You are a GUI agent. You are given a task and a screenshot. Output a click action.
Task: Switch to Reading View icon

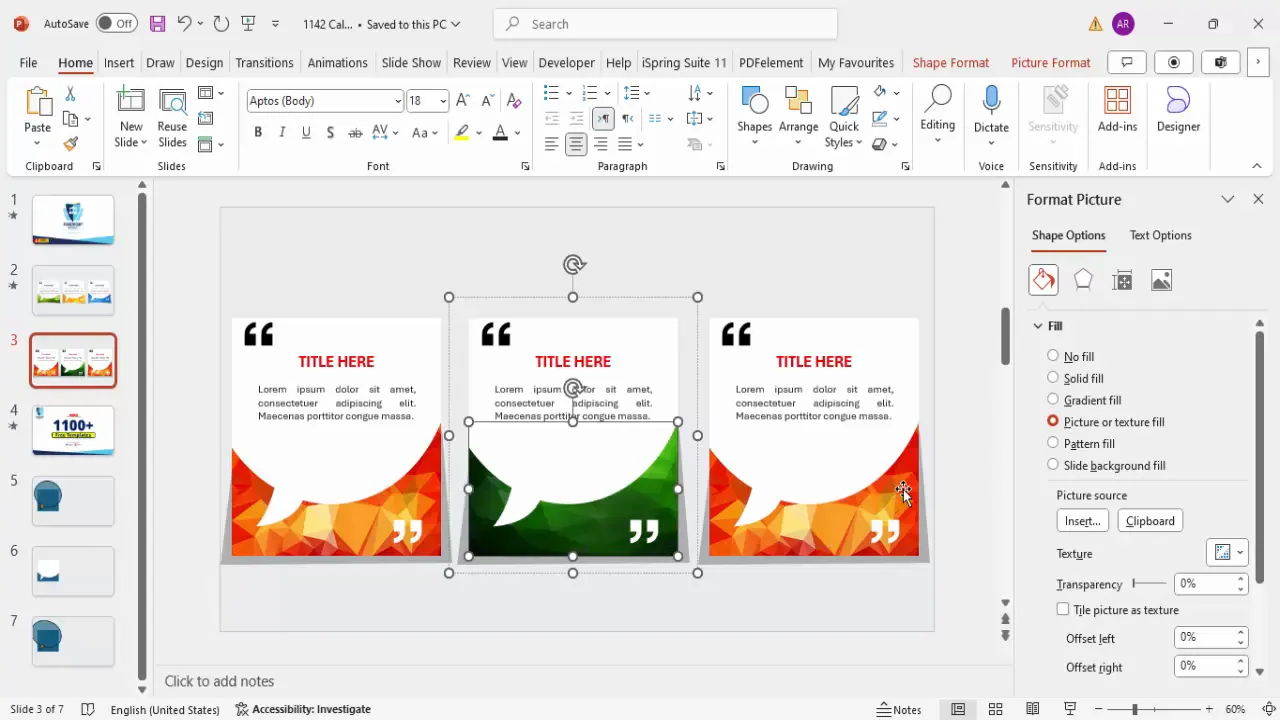tap(1033, 709)
